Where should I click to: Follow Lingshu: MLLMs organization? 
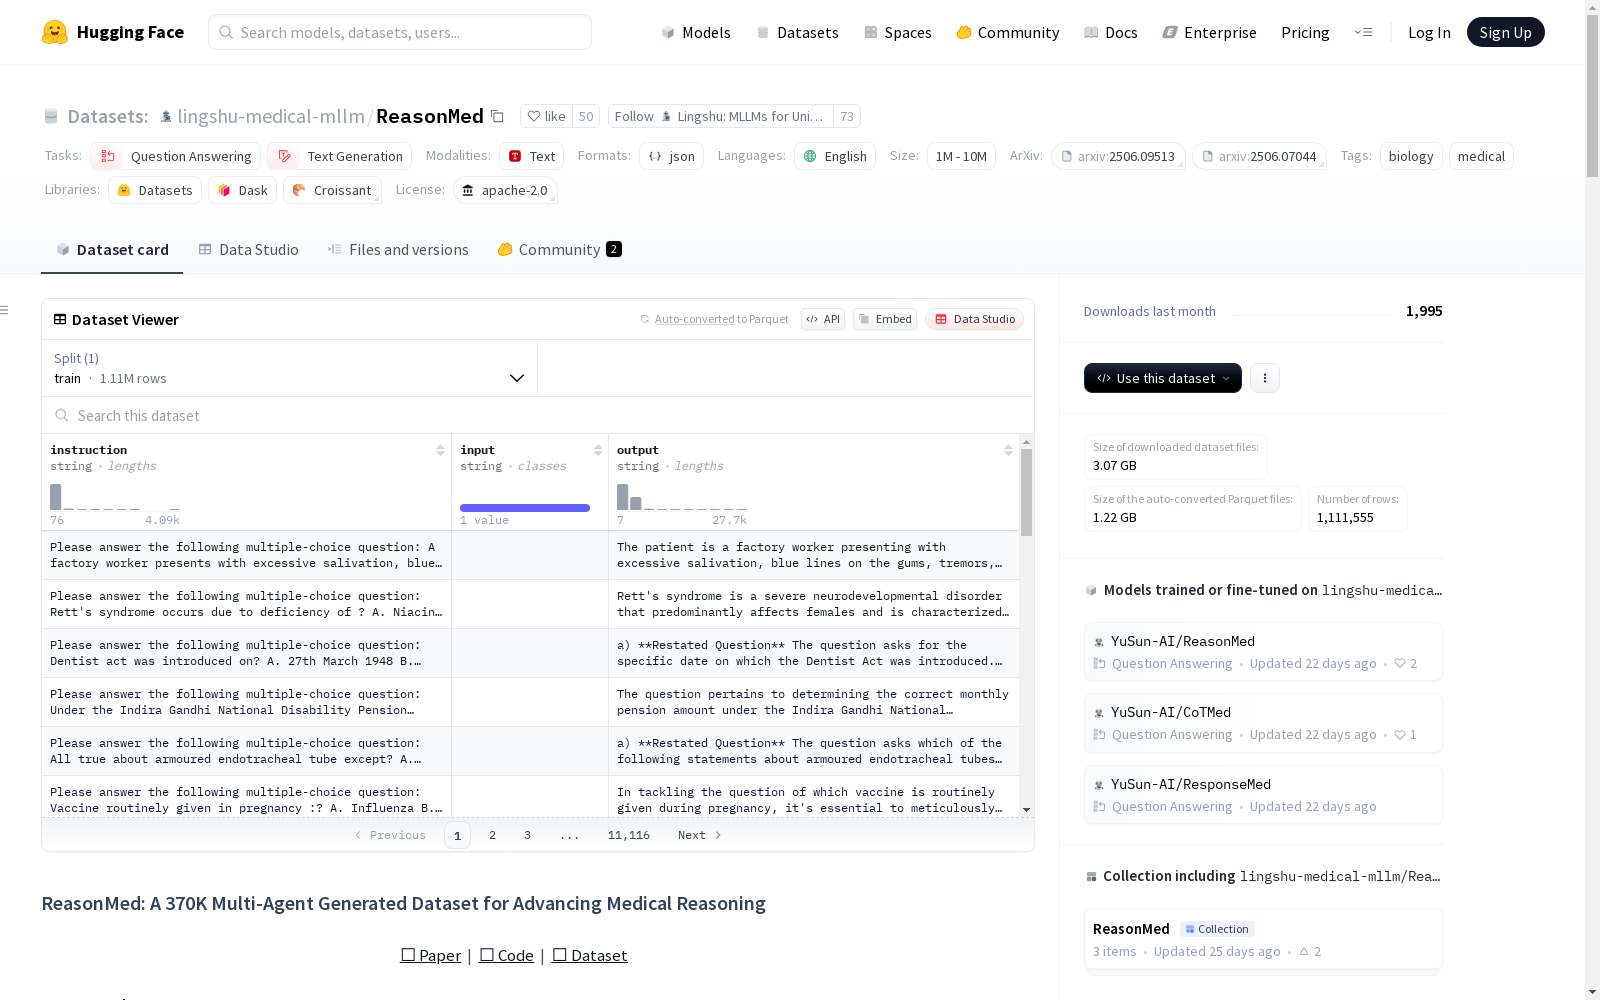click(720, 116)
